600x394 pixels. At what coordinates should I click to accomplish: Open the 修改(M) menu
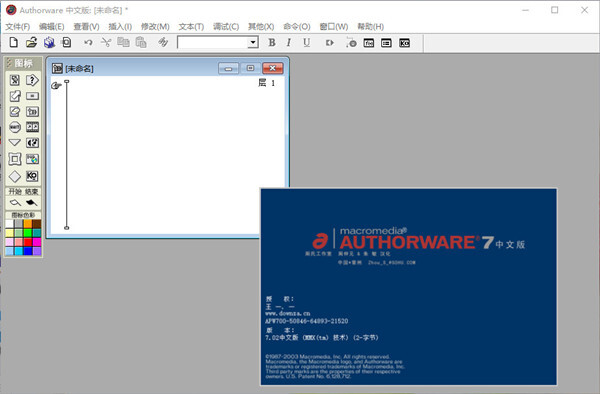tap(155, 26)
